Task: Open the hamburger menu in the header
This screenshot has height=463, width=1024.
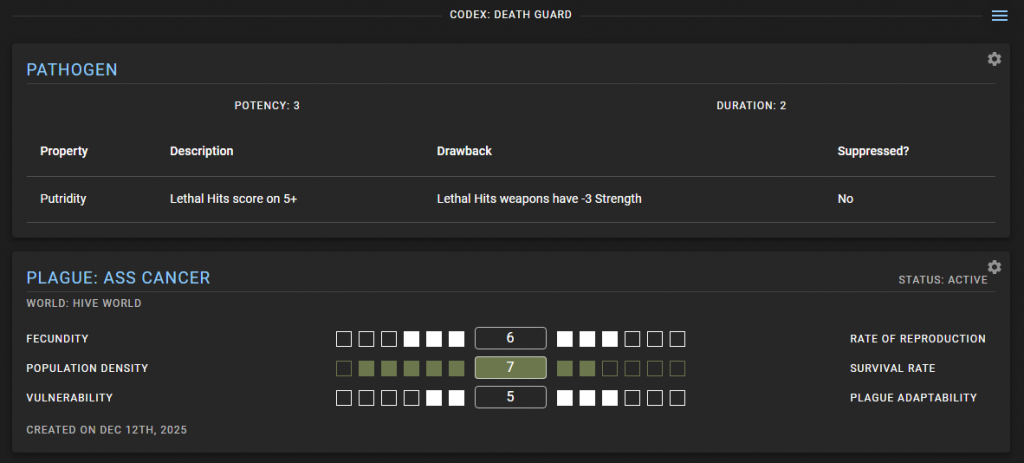Action: click(999, 15)
